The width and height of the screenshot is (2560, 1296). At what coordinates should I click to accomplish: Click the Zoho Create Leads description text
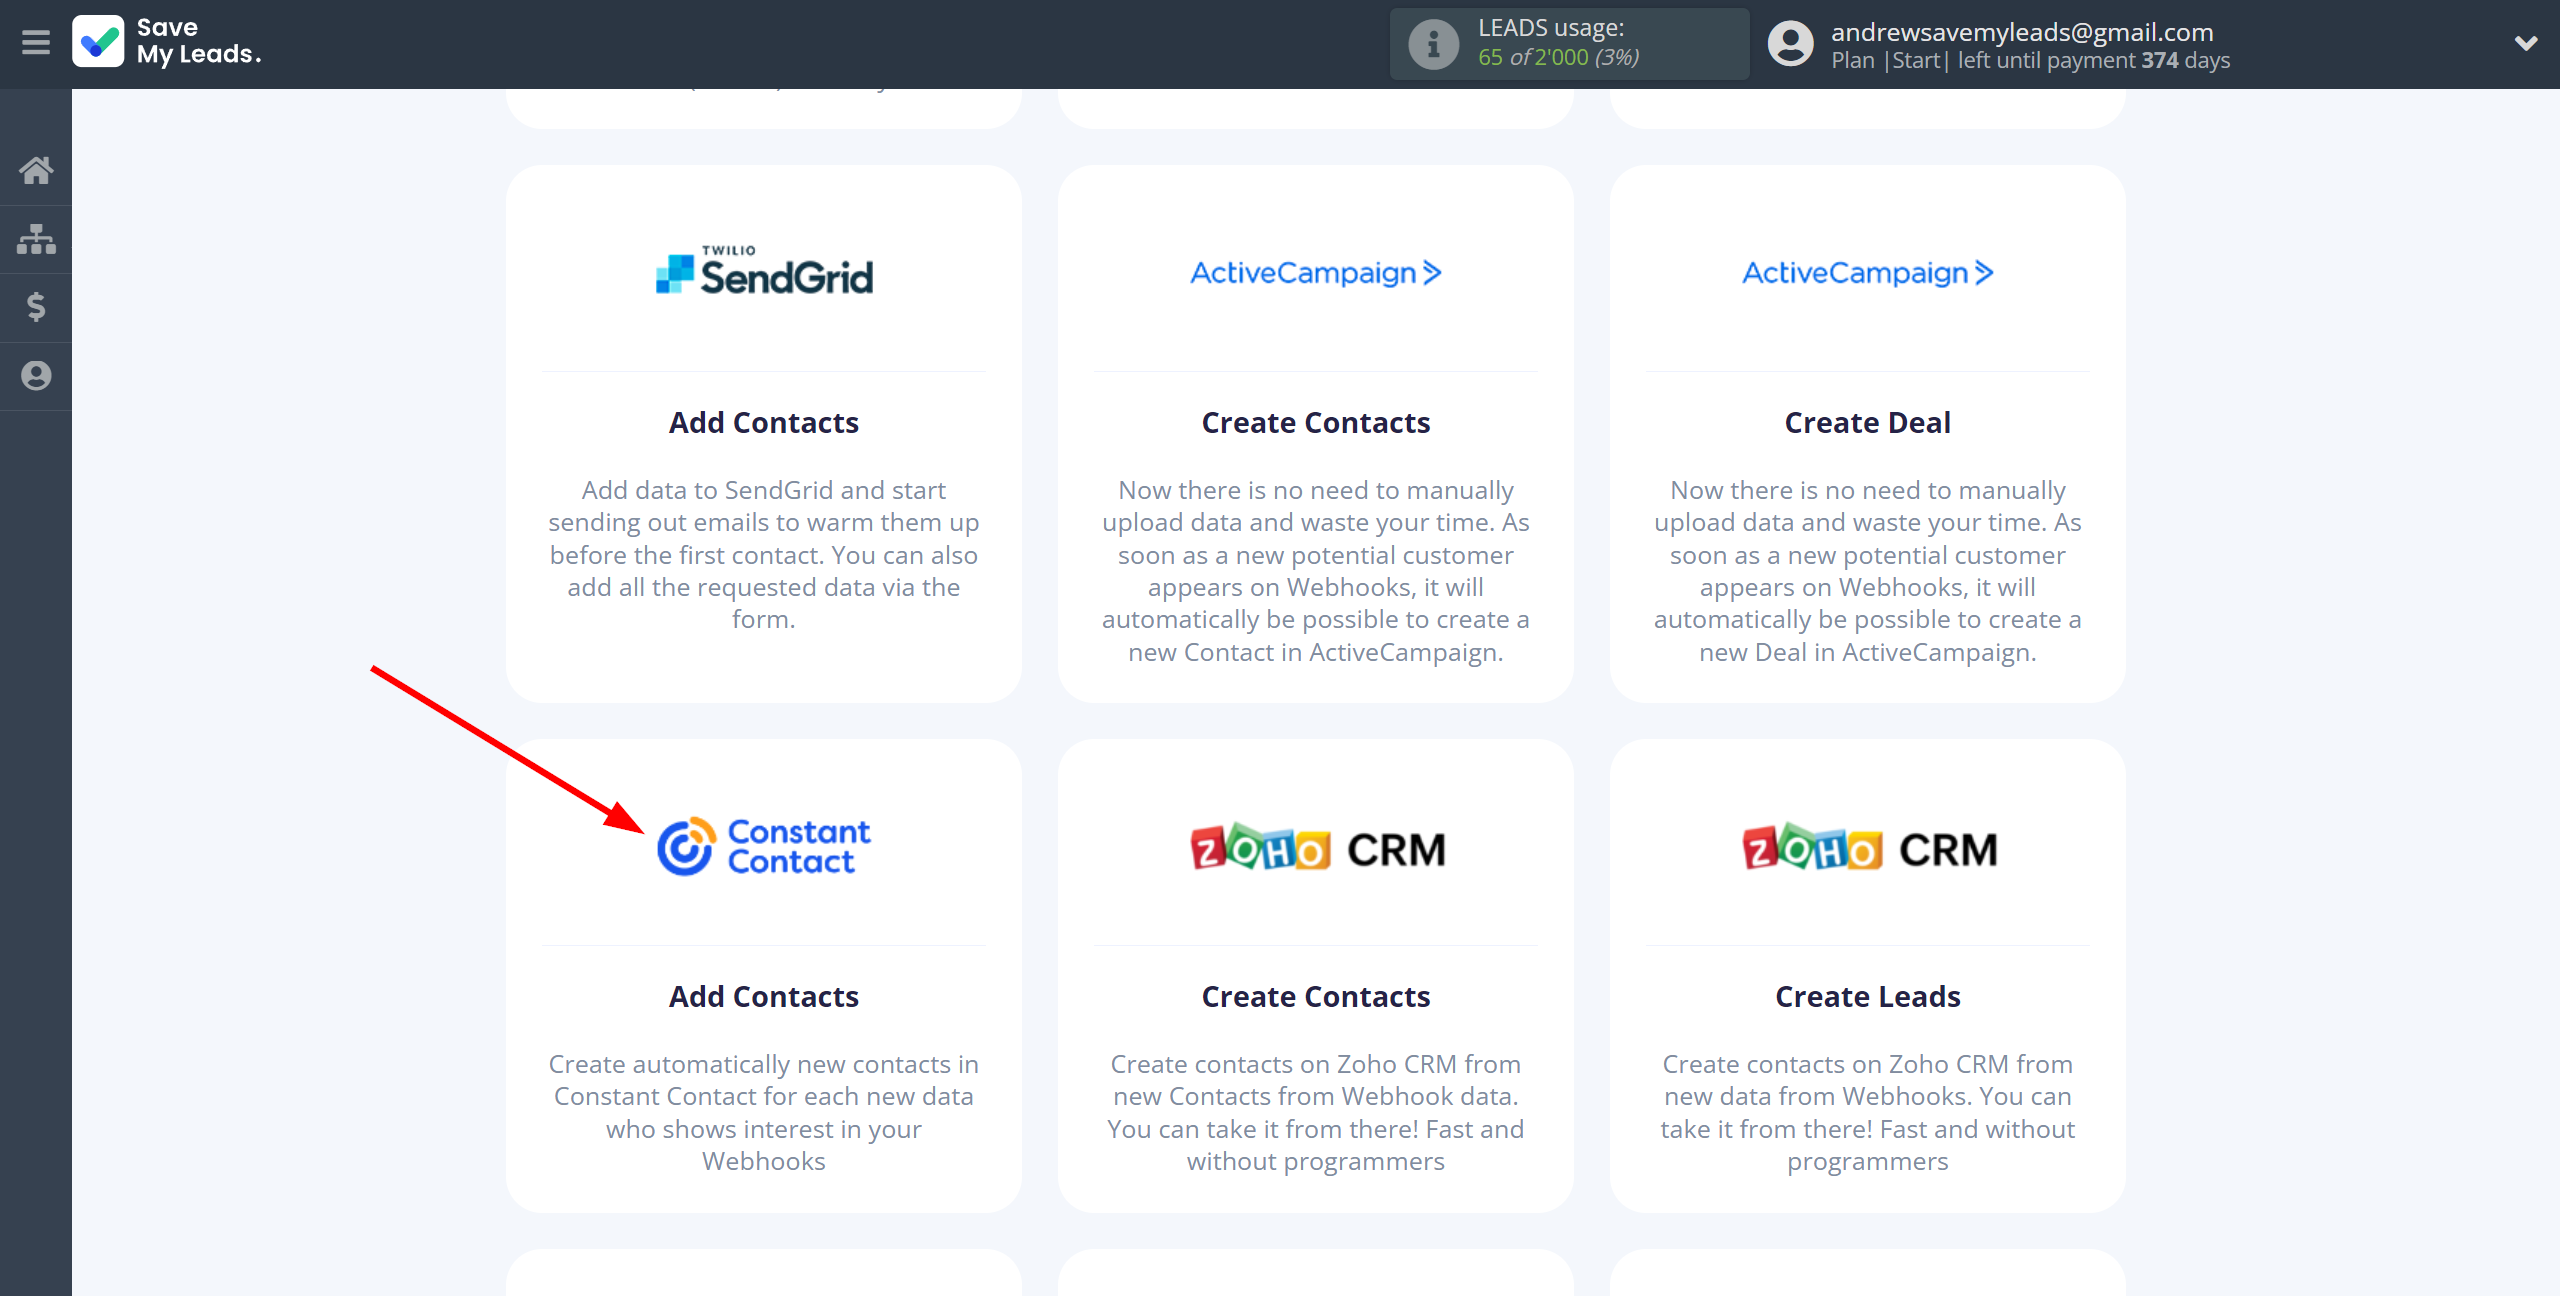coord(1868,1113)
